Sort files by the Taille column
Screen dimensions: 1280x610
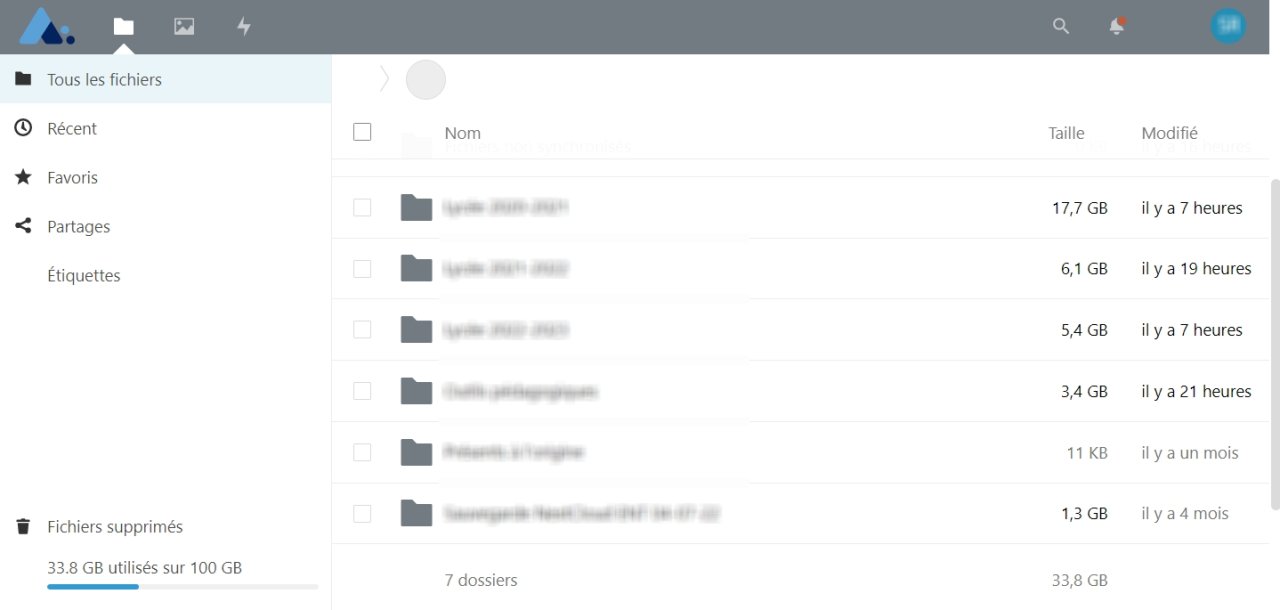tap(1066, 133)
